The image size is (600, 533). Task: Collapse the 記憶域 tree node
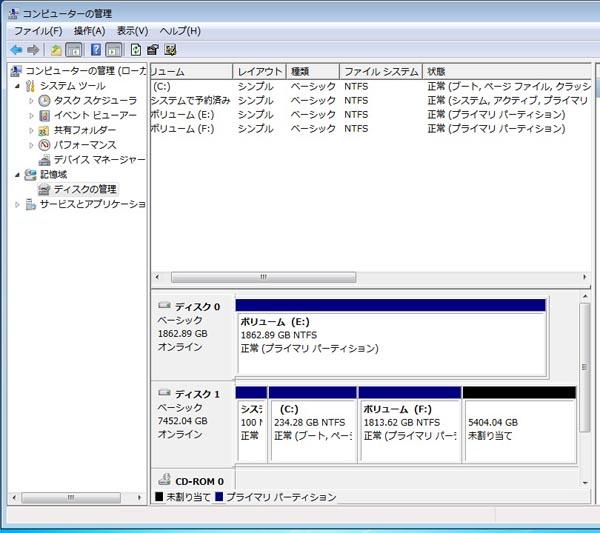pyautogui.click(x=17, y=175)
